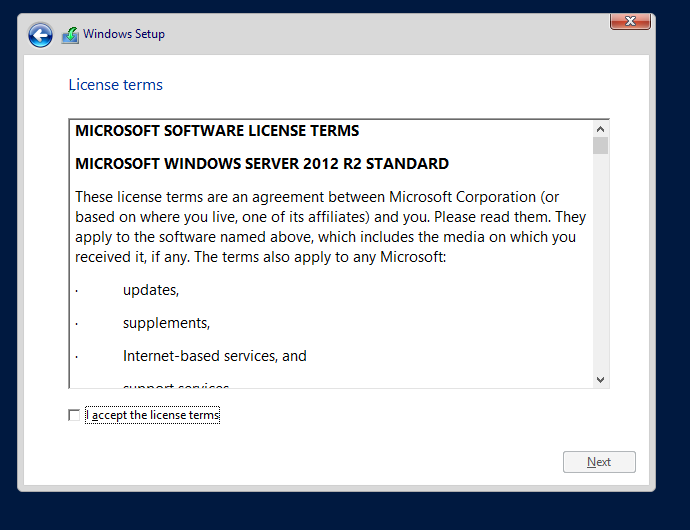This screenshot has height=530, width=690.
Task: Click the blue back arrow button
Action: pyautogui.click(x=40, y=36)
